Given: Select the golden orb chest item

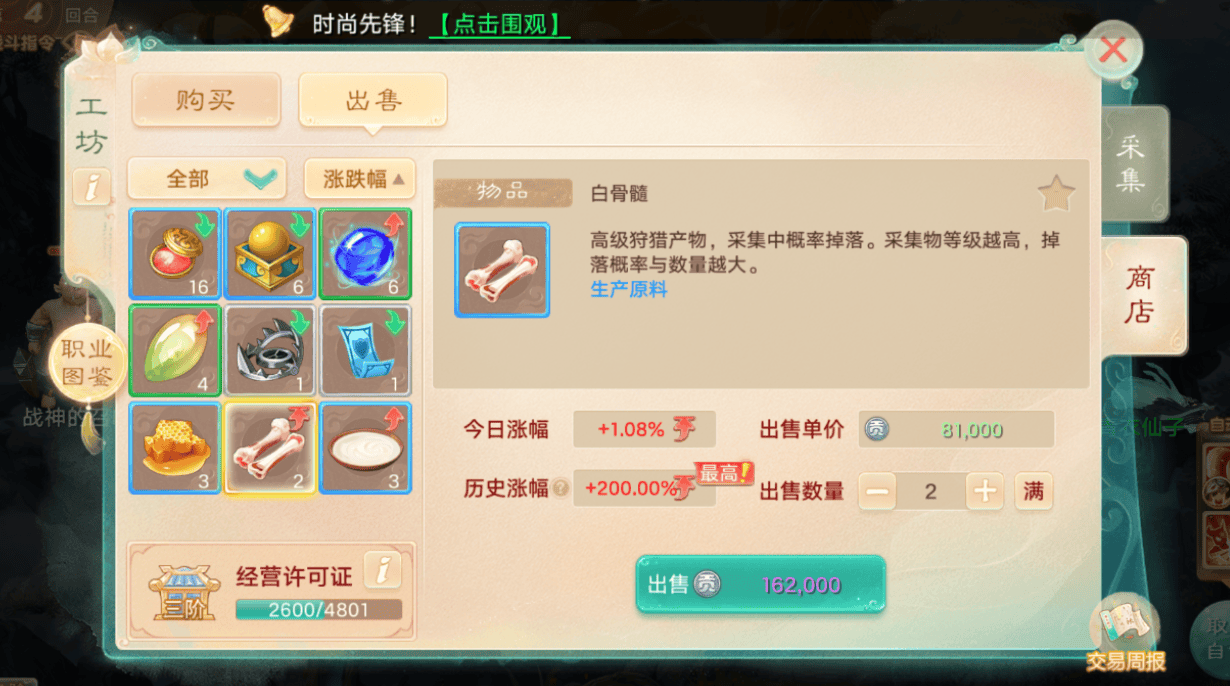Looking at the screenshot, I should tap(271, 254).
